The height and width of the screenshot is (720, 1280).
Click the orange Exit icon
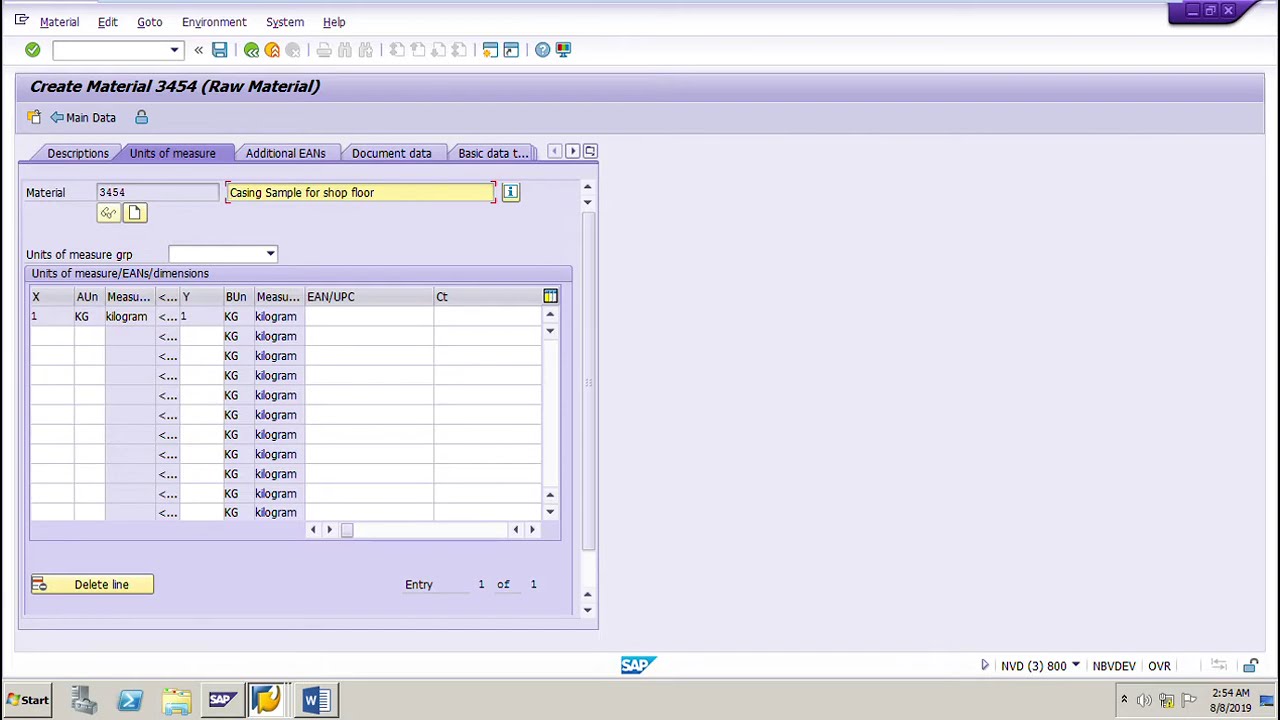[x=272, y=50]
